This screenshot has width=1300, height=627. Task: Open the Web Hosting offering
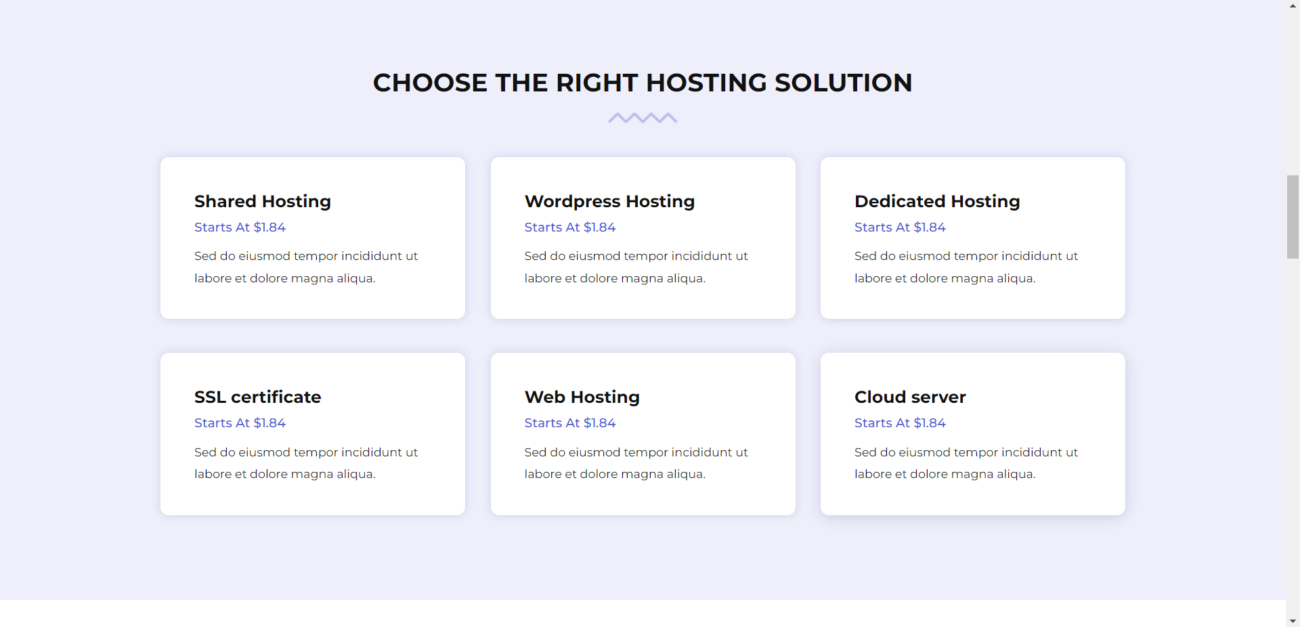click(x=582, y=396)
